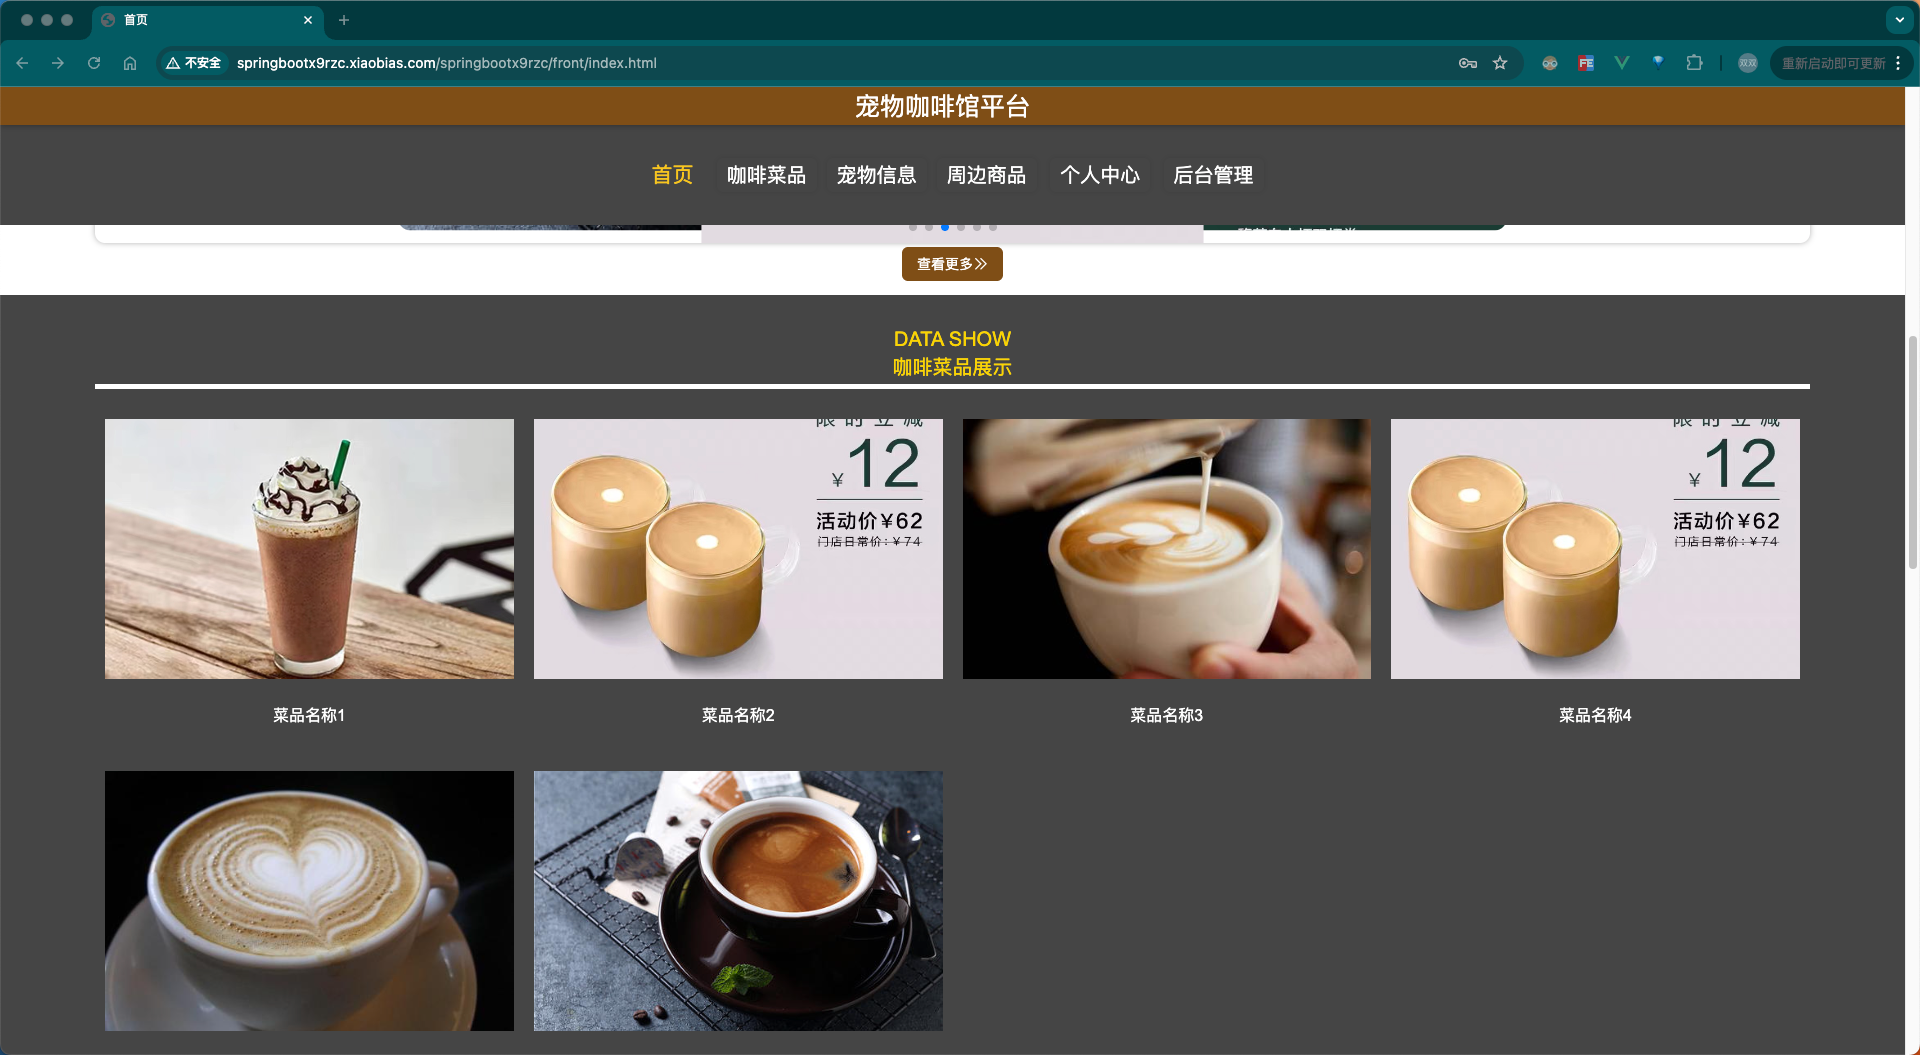Open the Vue devtools extension
1920x1055 pixels.
click(1622, 63)
